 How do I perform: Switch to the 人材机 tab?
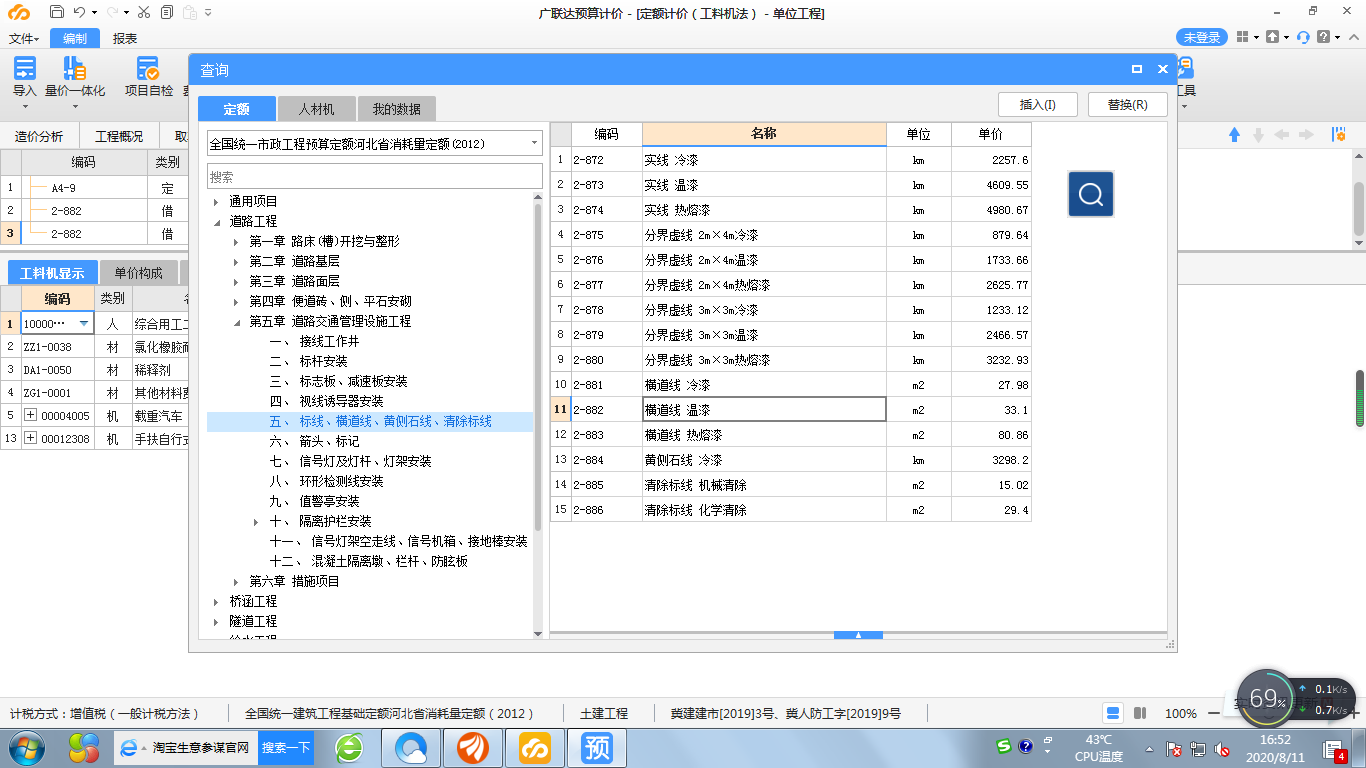coord(316,109)
